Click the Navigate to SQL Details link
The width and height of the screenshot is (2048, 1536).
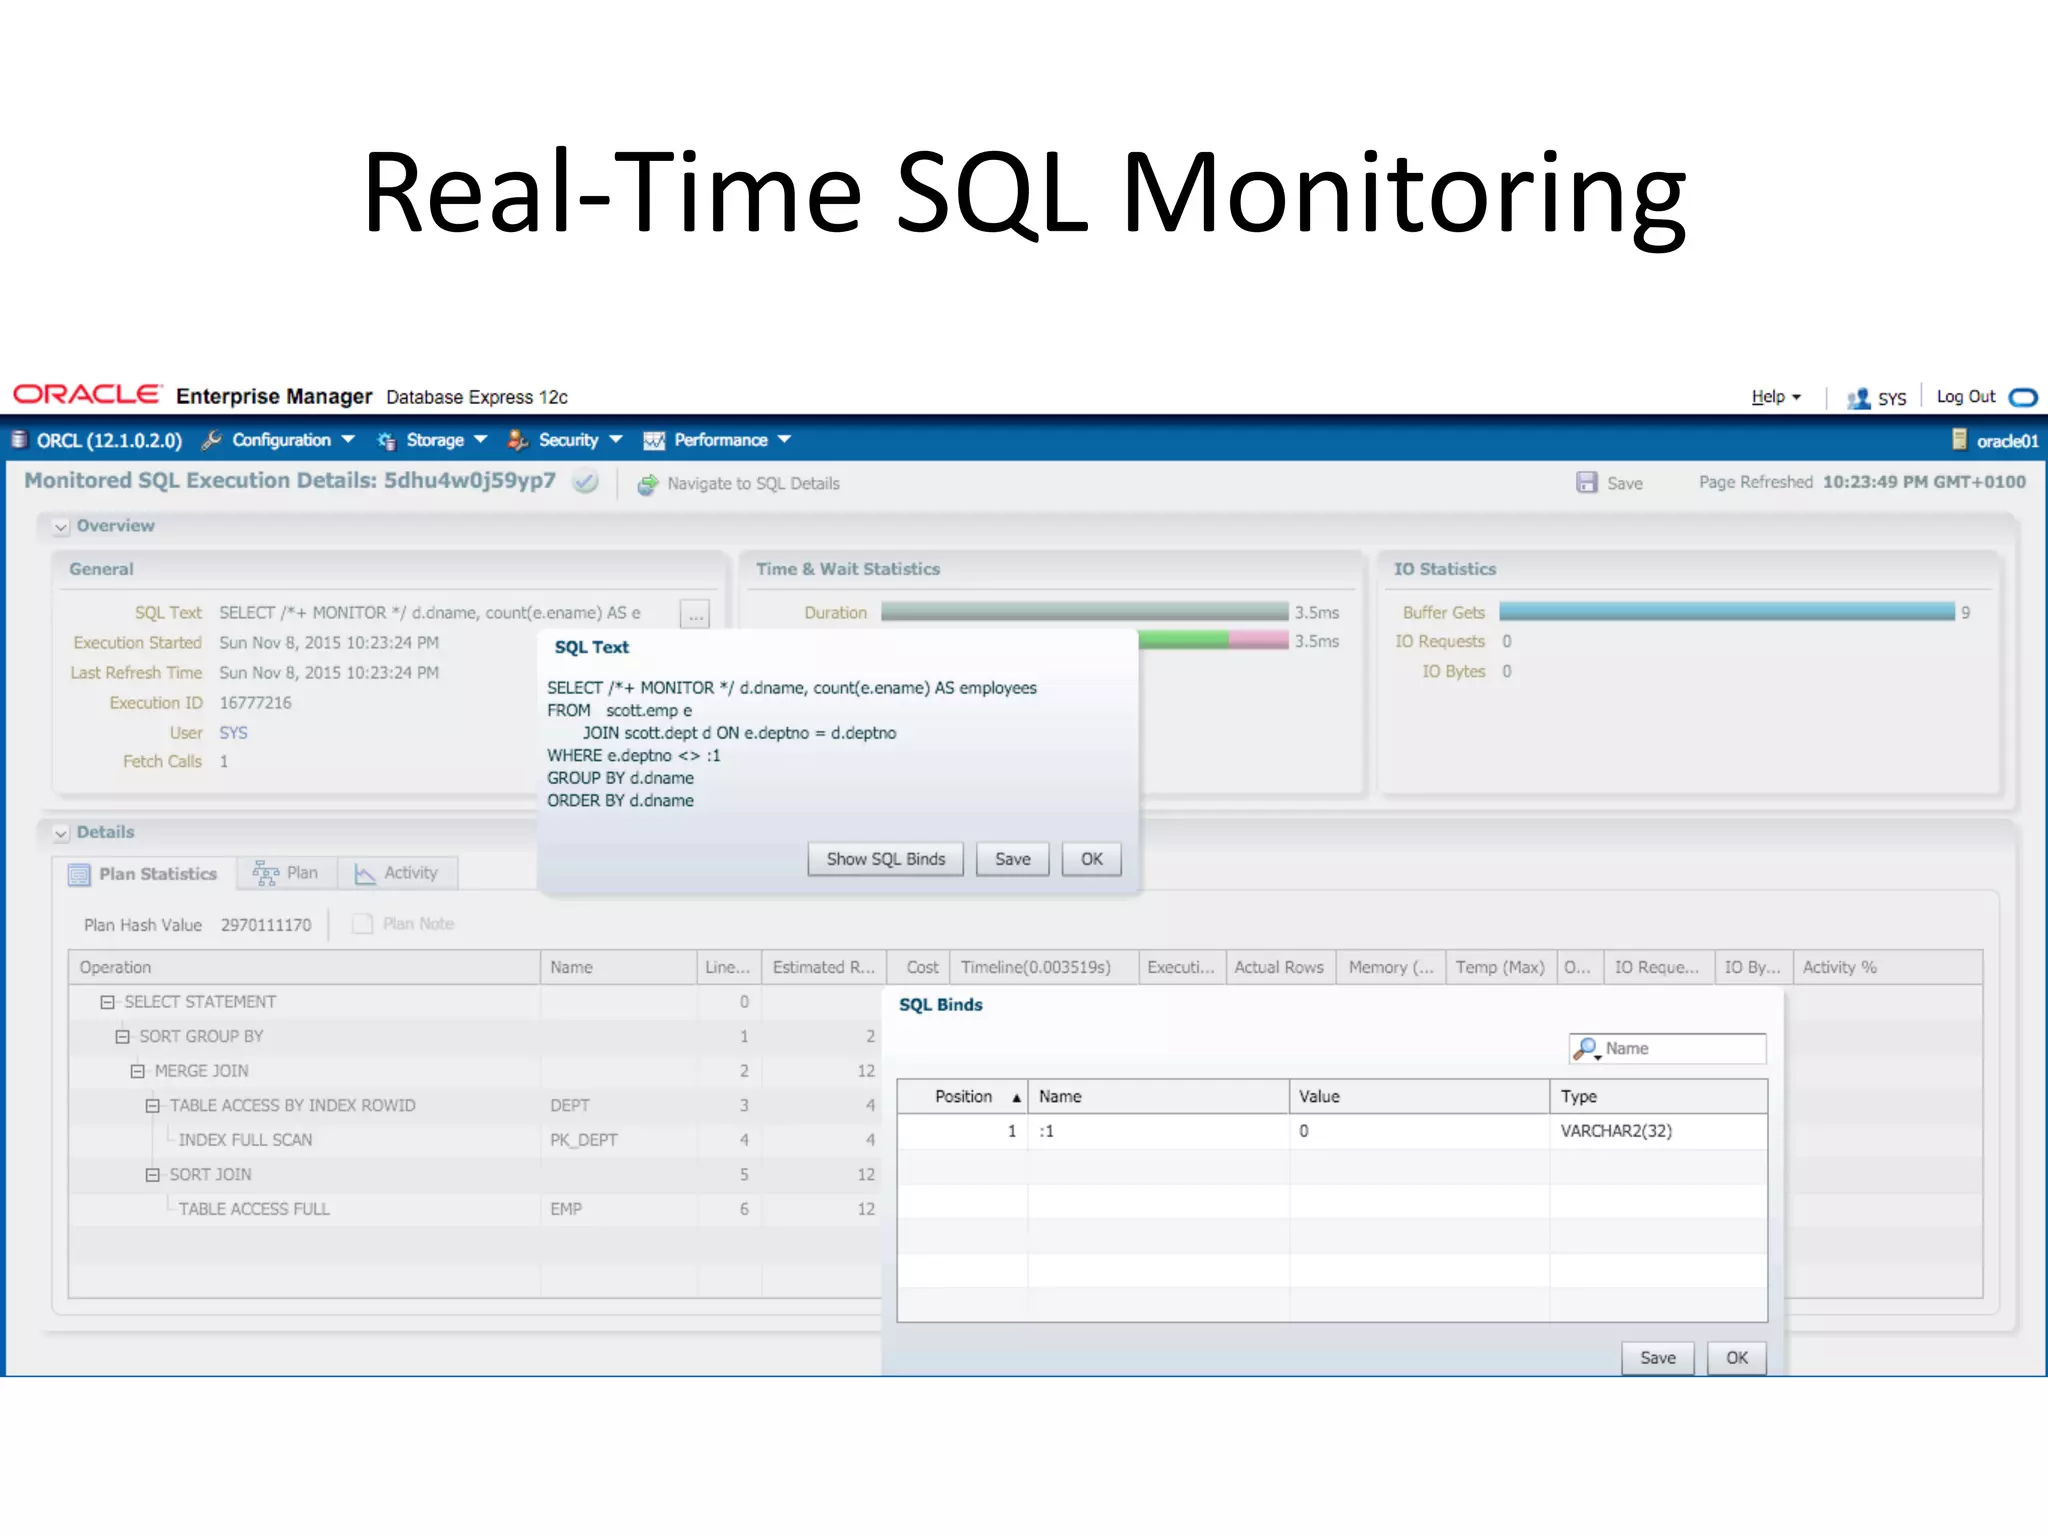[753, 484]
